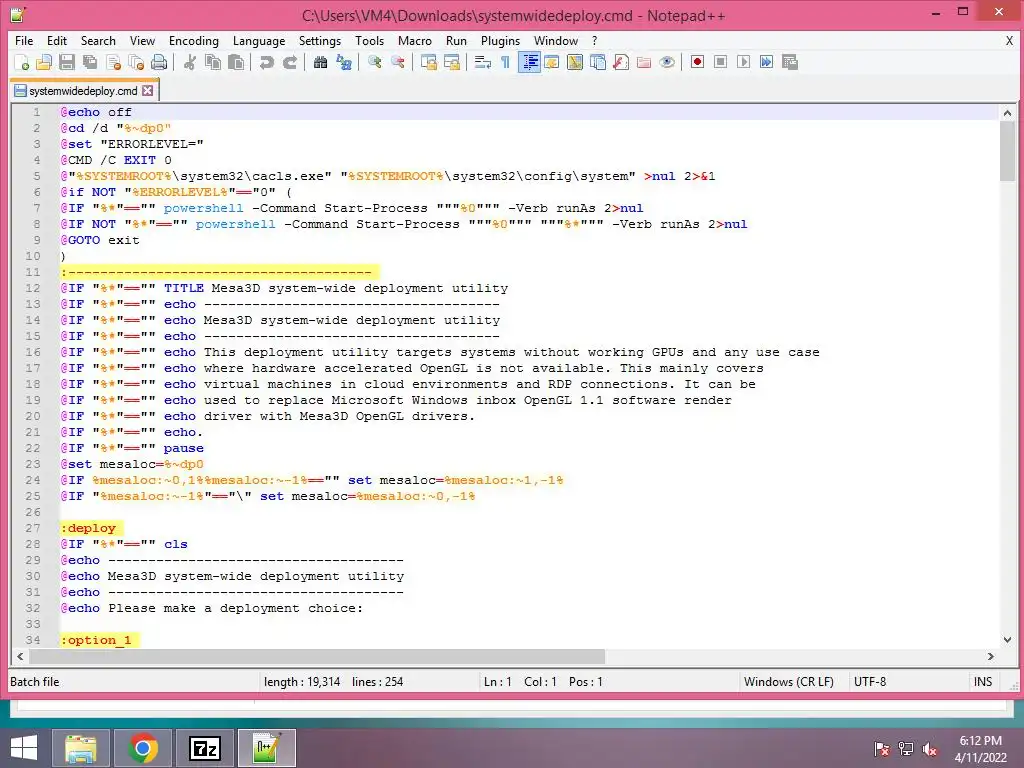Click horizontal scrollbar left arrow

pos(20,656)
